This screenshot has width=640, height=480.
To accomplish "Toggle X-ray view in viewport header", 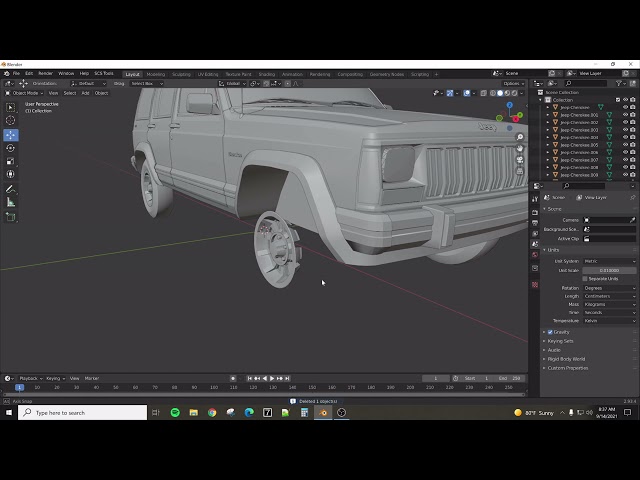I will (x=484, y=93).
